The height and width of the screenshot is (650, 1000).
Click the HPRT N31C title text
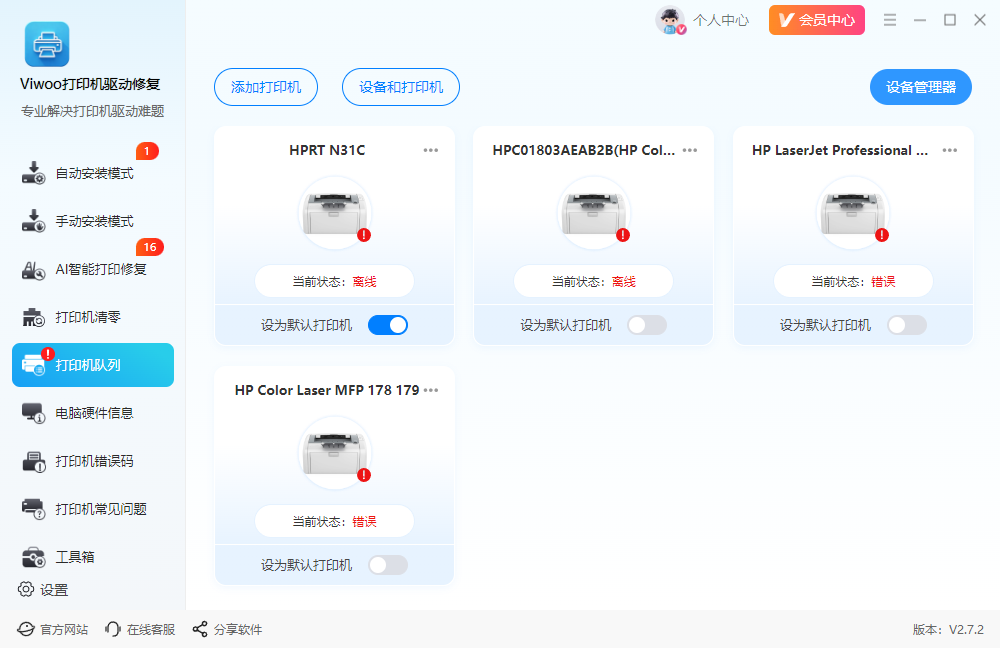pyautogui.click(x=327, y=151)
